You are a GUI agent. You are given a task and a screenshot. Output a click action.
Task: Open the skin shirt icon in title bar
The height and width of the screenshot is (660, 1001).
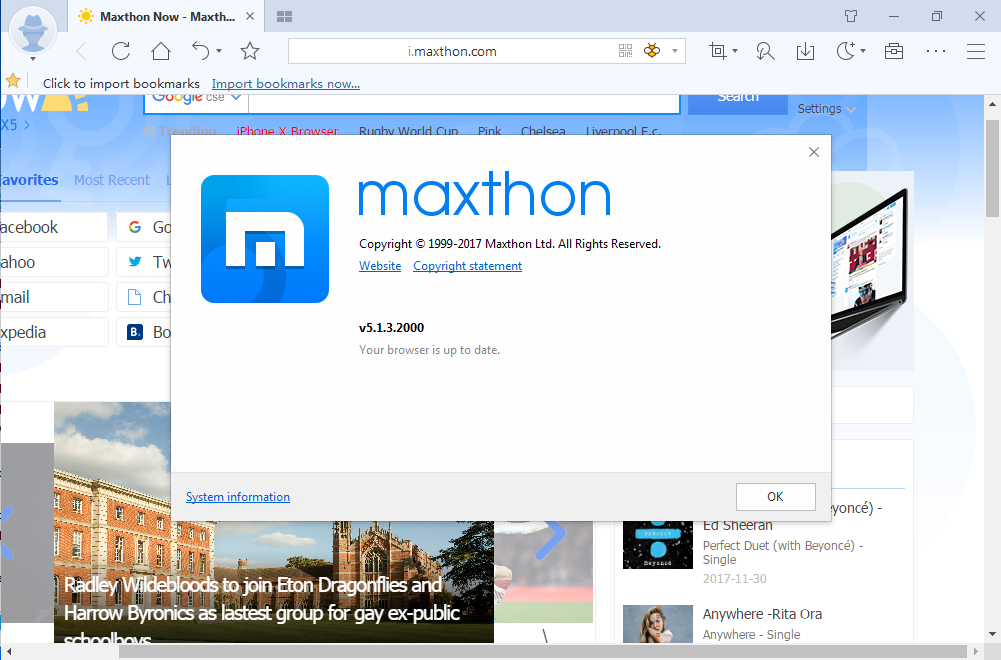point(851,16)
